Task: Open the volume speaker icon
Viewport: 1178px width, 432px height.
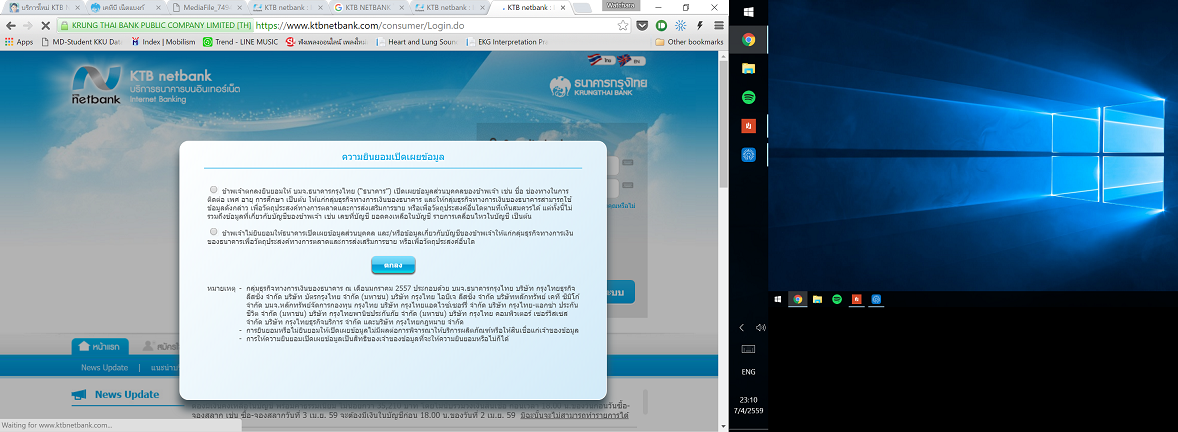Action: (760, 328)
